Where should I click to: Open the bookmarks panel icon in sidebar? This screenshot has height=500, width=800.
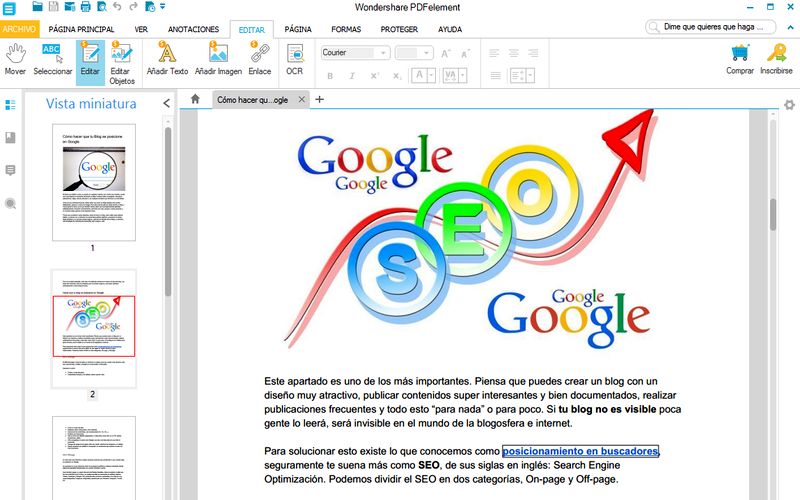coord(10,137)
